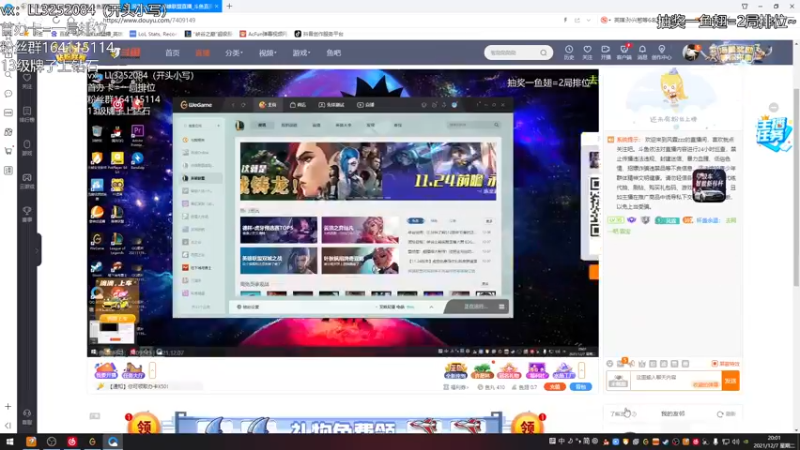Click the 任务大厅 task hall icon below video
The height and width of the screenshot is (450, 800).
click(x=133, y=370)
